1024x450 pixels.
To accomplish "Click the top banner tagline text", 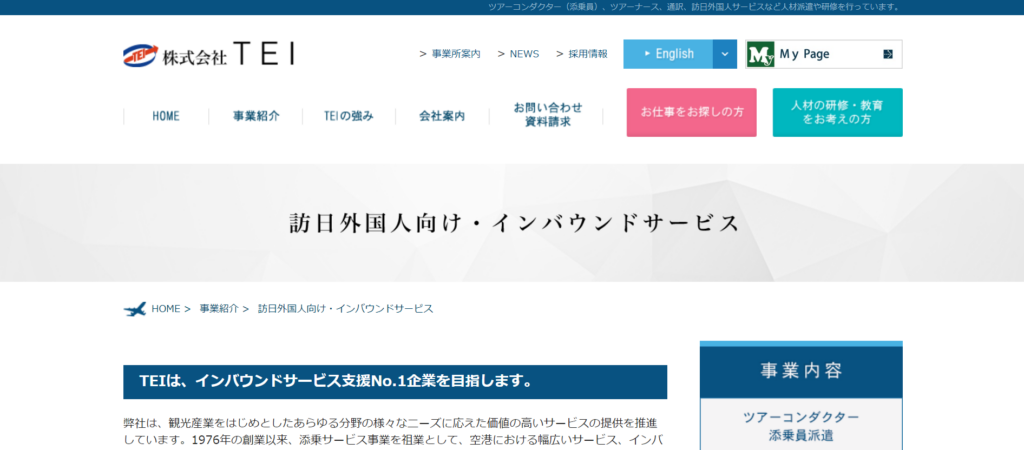I will (695, 7).
